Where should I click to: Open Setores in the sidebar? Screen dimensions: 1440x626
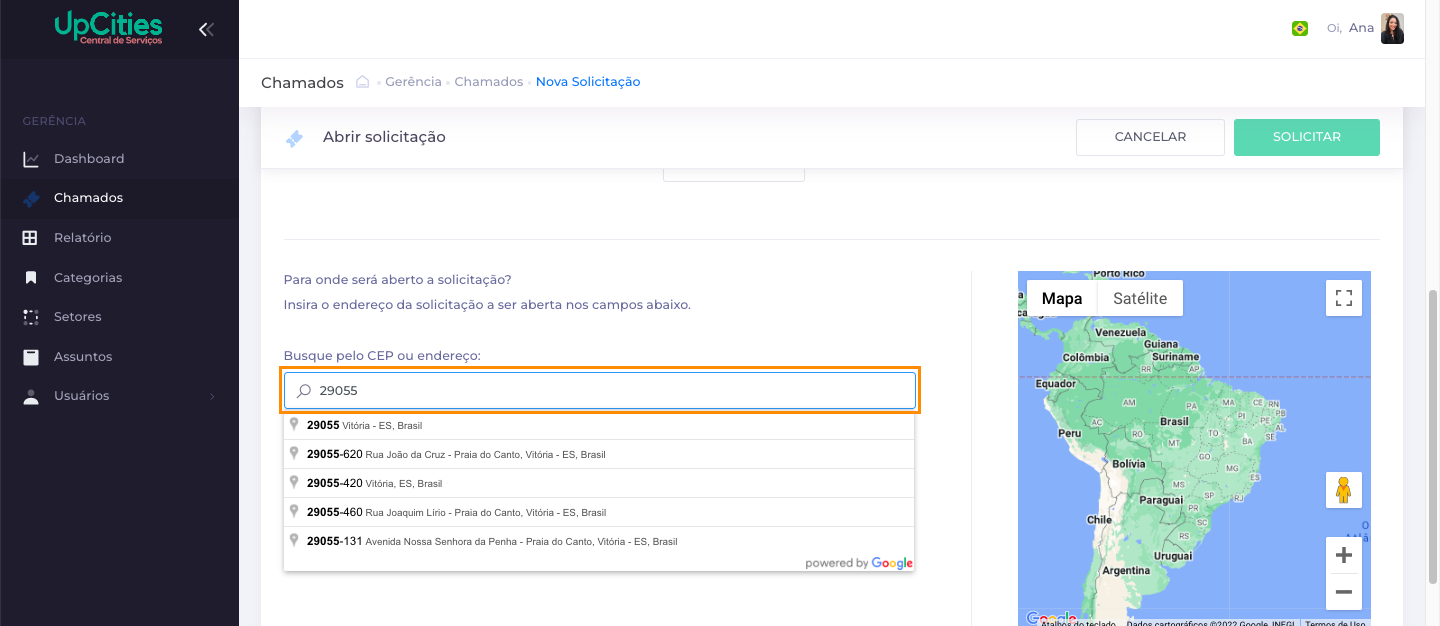pyautogui.click(x=78, y=317)
